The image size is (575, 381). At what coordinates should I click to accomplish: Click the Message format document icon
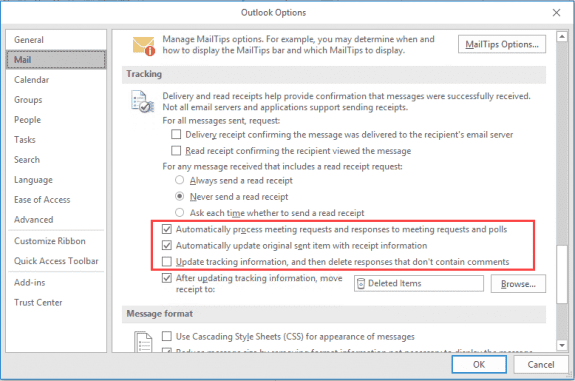pos(143,341)
